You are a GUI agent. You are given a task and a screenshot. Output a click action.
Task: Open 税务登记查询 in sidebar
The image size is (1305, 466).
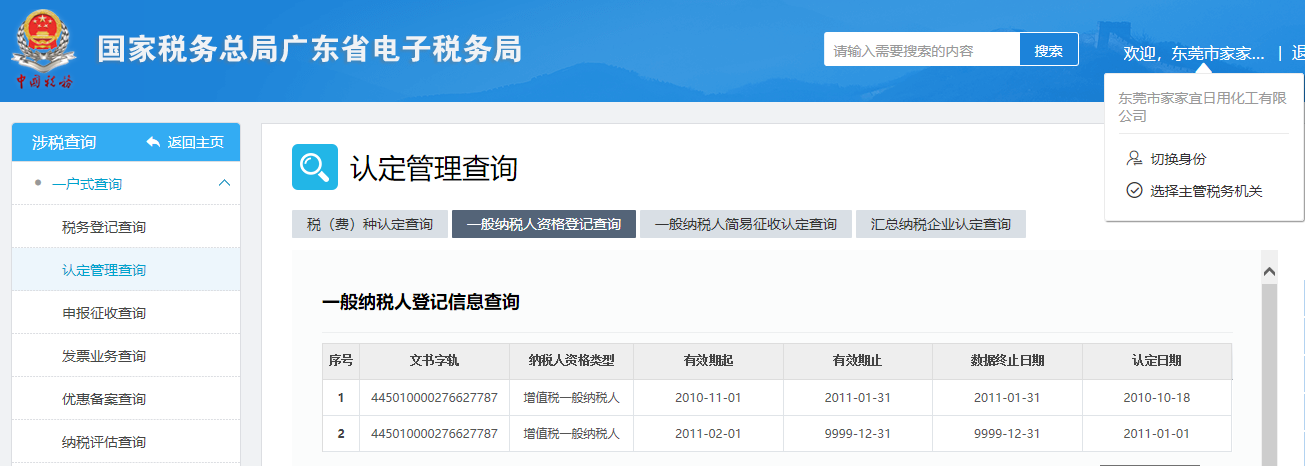pyautogui.click(x=104, y=227)
